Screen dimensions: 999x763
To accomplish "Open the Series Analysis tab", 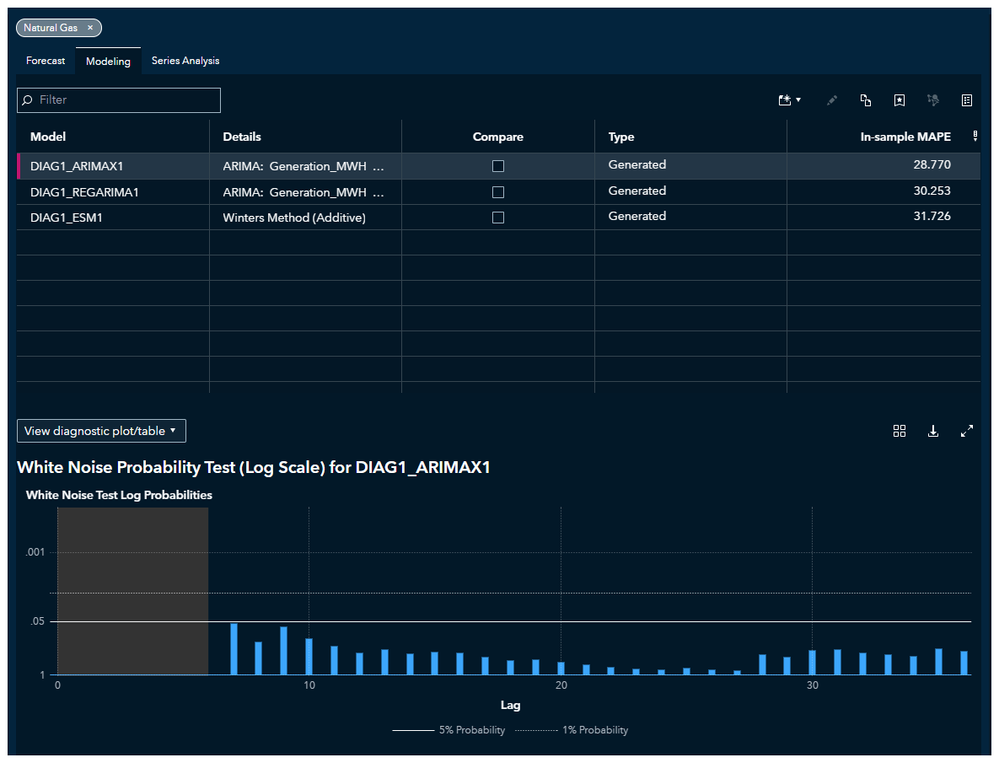I will (x=185, y=61).
